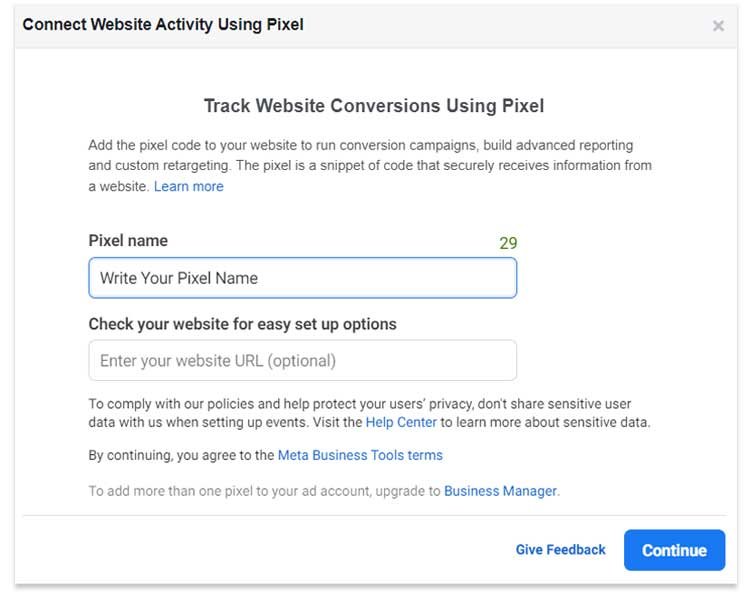750x592 pixels.
Task: Click the green character counter 29
Action: [x=508, y=243]
